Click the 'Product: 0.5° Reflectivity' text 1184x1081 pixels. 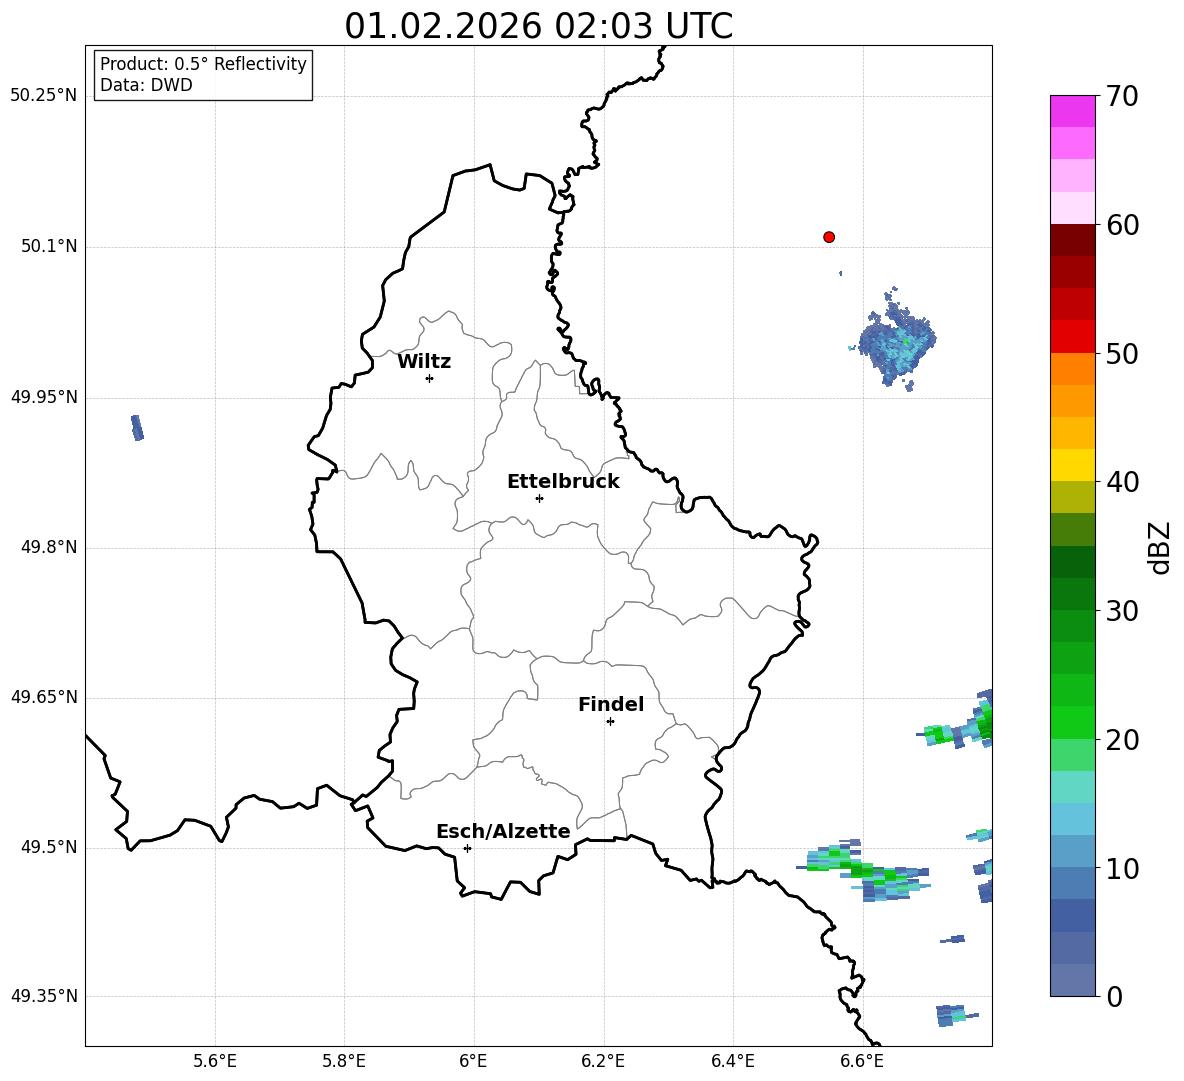(x=203, y=63)
